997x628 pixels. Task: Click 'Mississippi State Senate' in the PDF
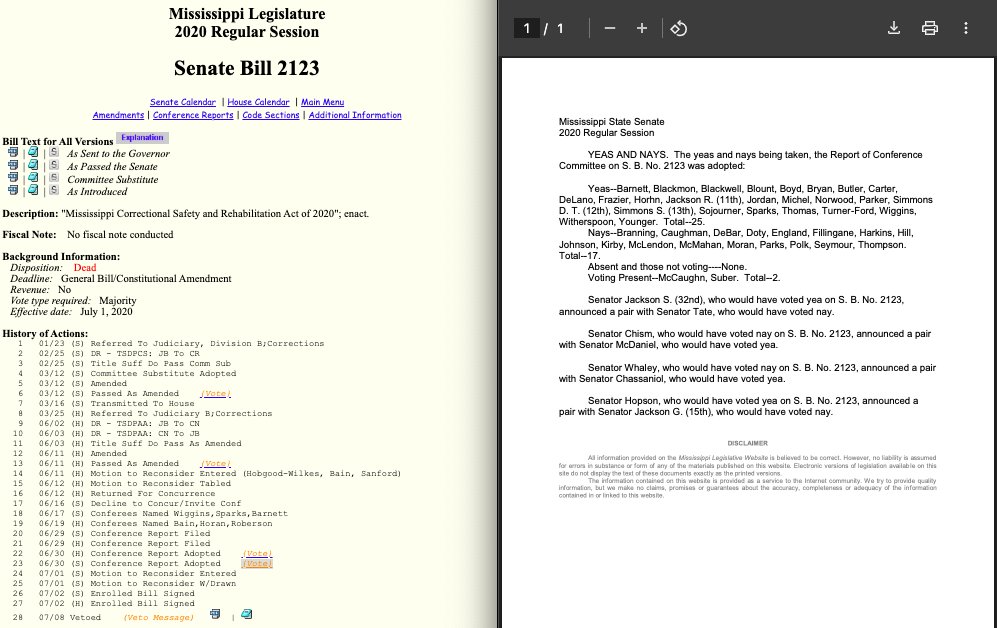click(612, 121)
